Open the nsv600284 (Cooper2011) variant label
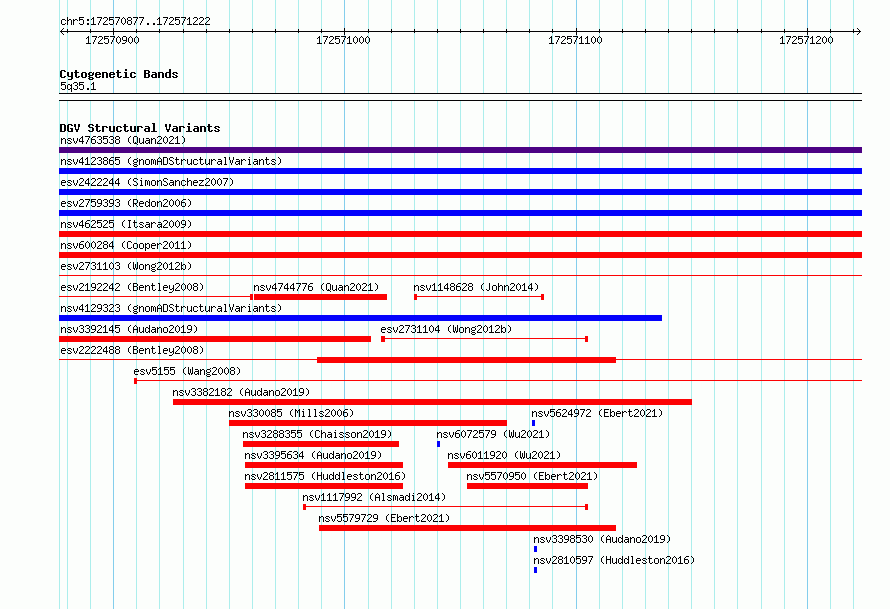This screenshot has width=890, height=609. click(x=126, y=245)
